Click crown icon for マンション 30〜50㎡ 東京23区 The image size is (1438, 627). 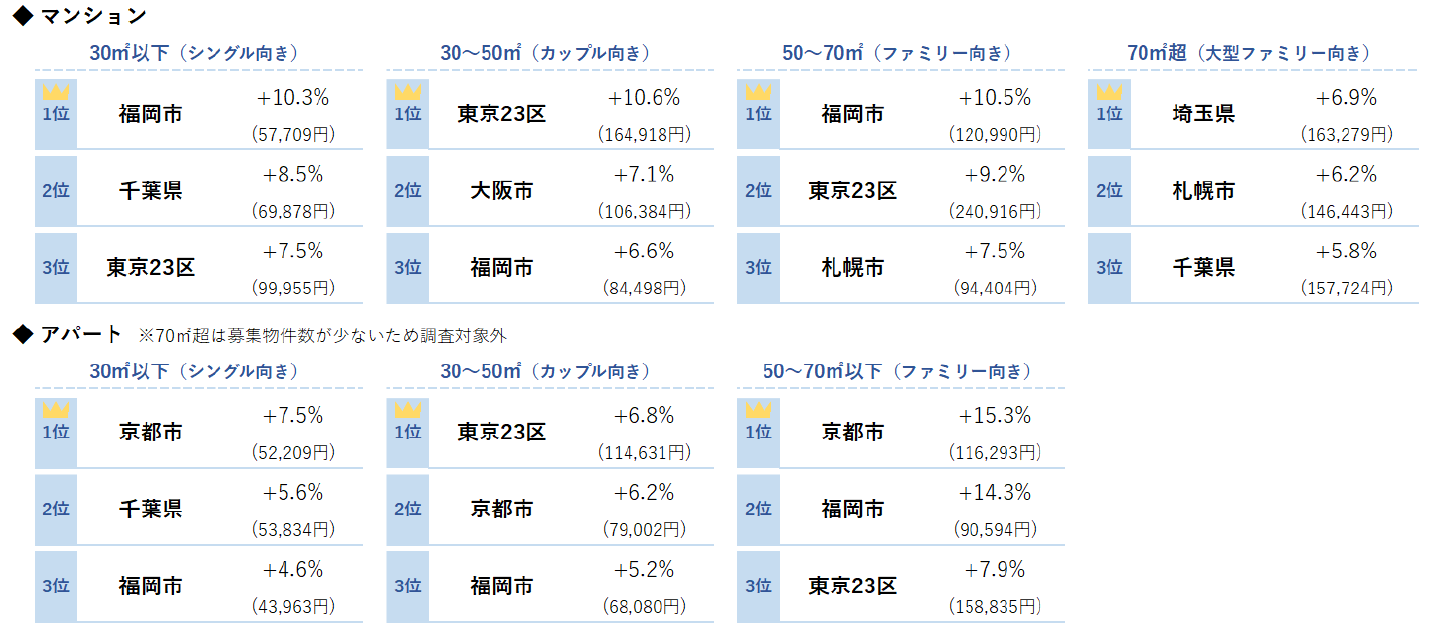tap(408, 92)
